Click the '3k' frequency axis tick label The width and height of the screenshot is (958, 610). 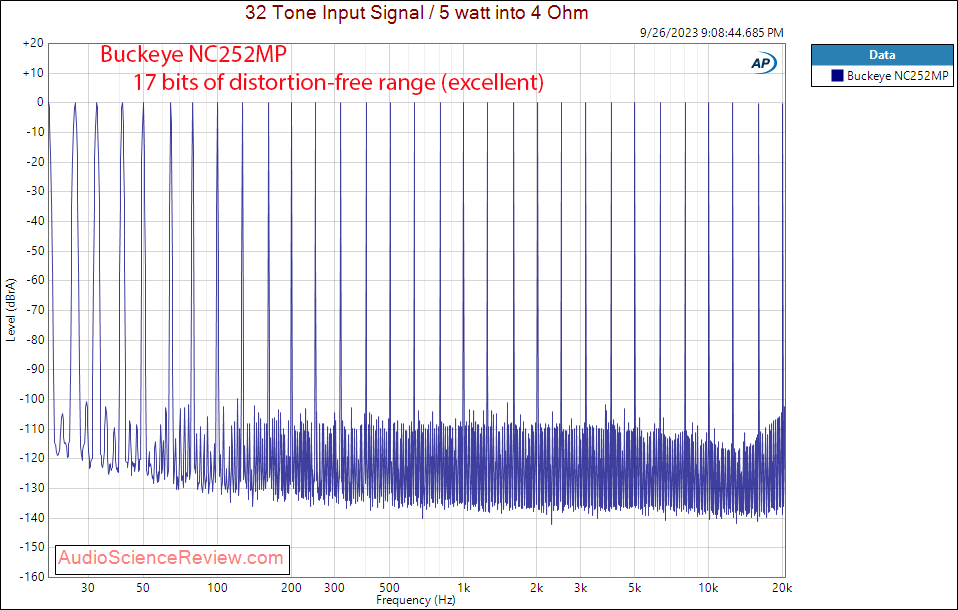[x=580, y=588]
